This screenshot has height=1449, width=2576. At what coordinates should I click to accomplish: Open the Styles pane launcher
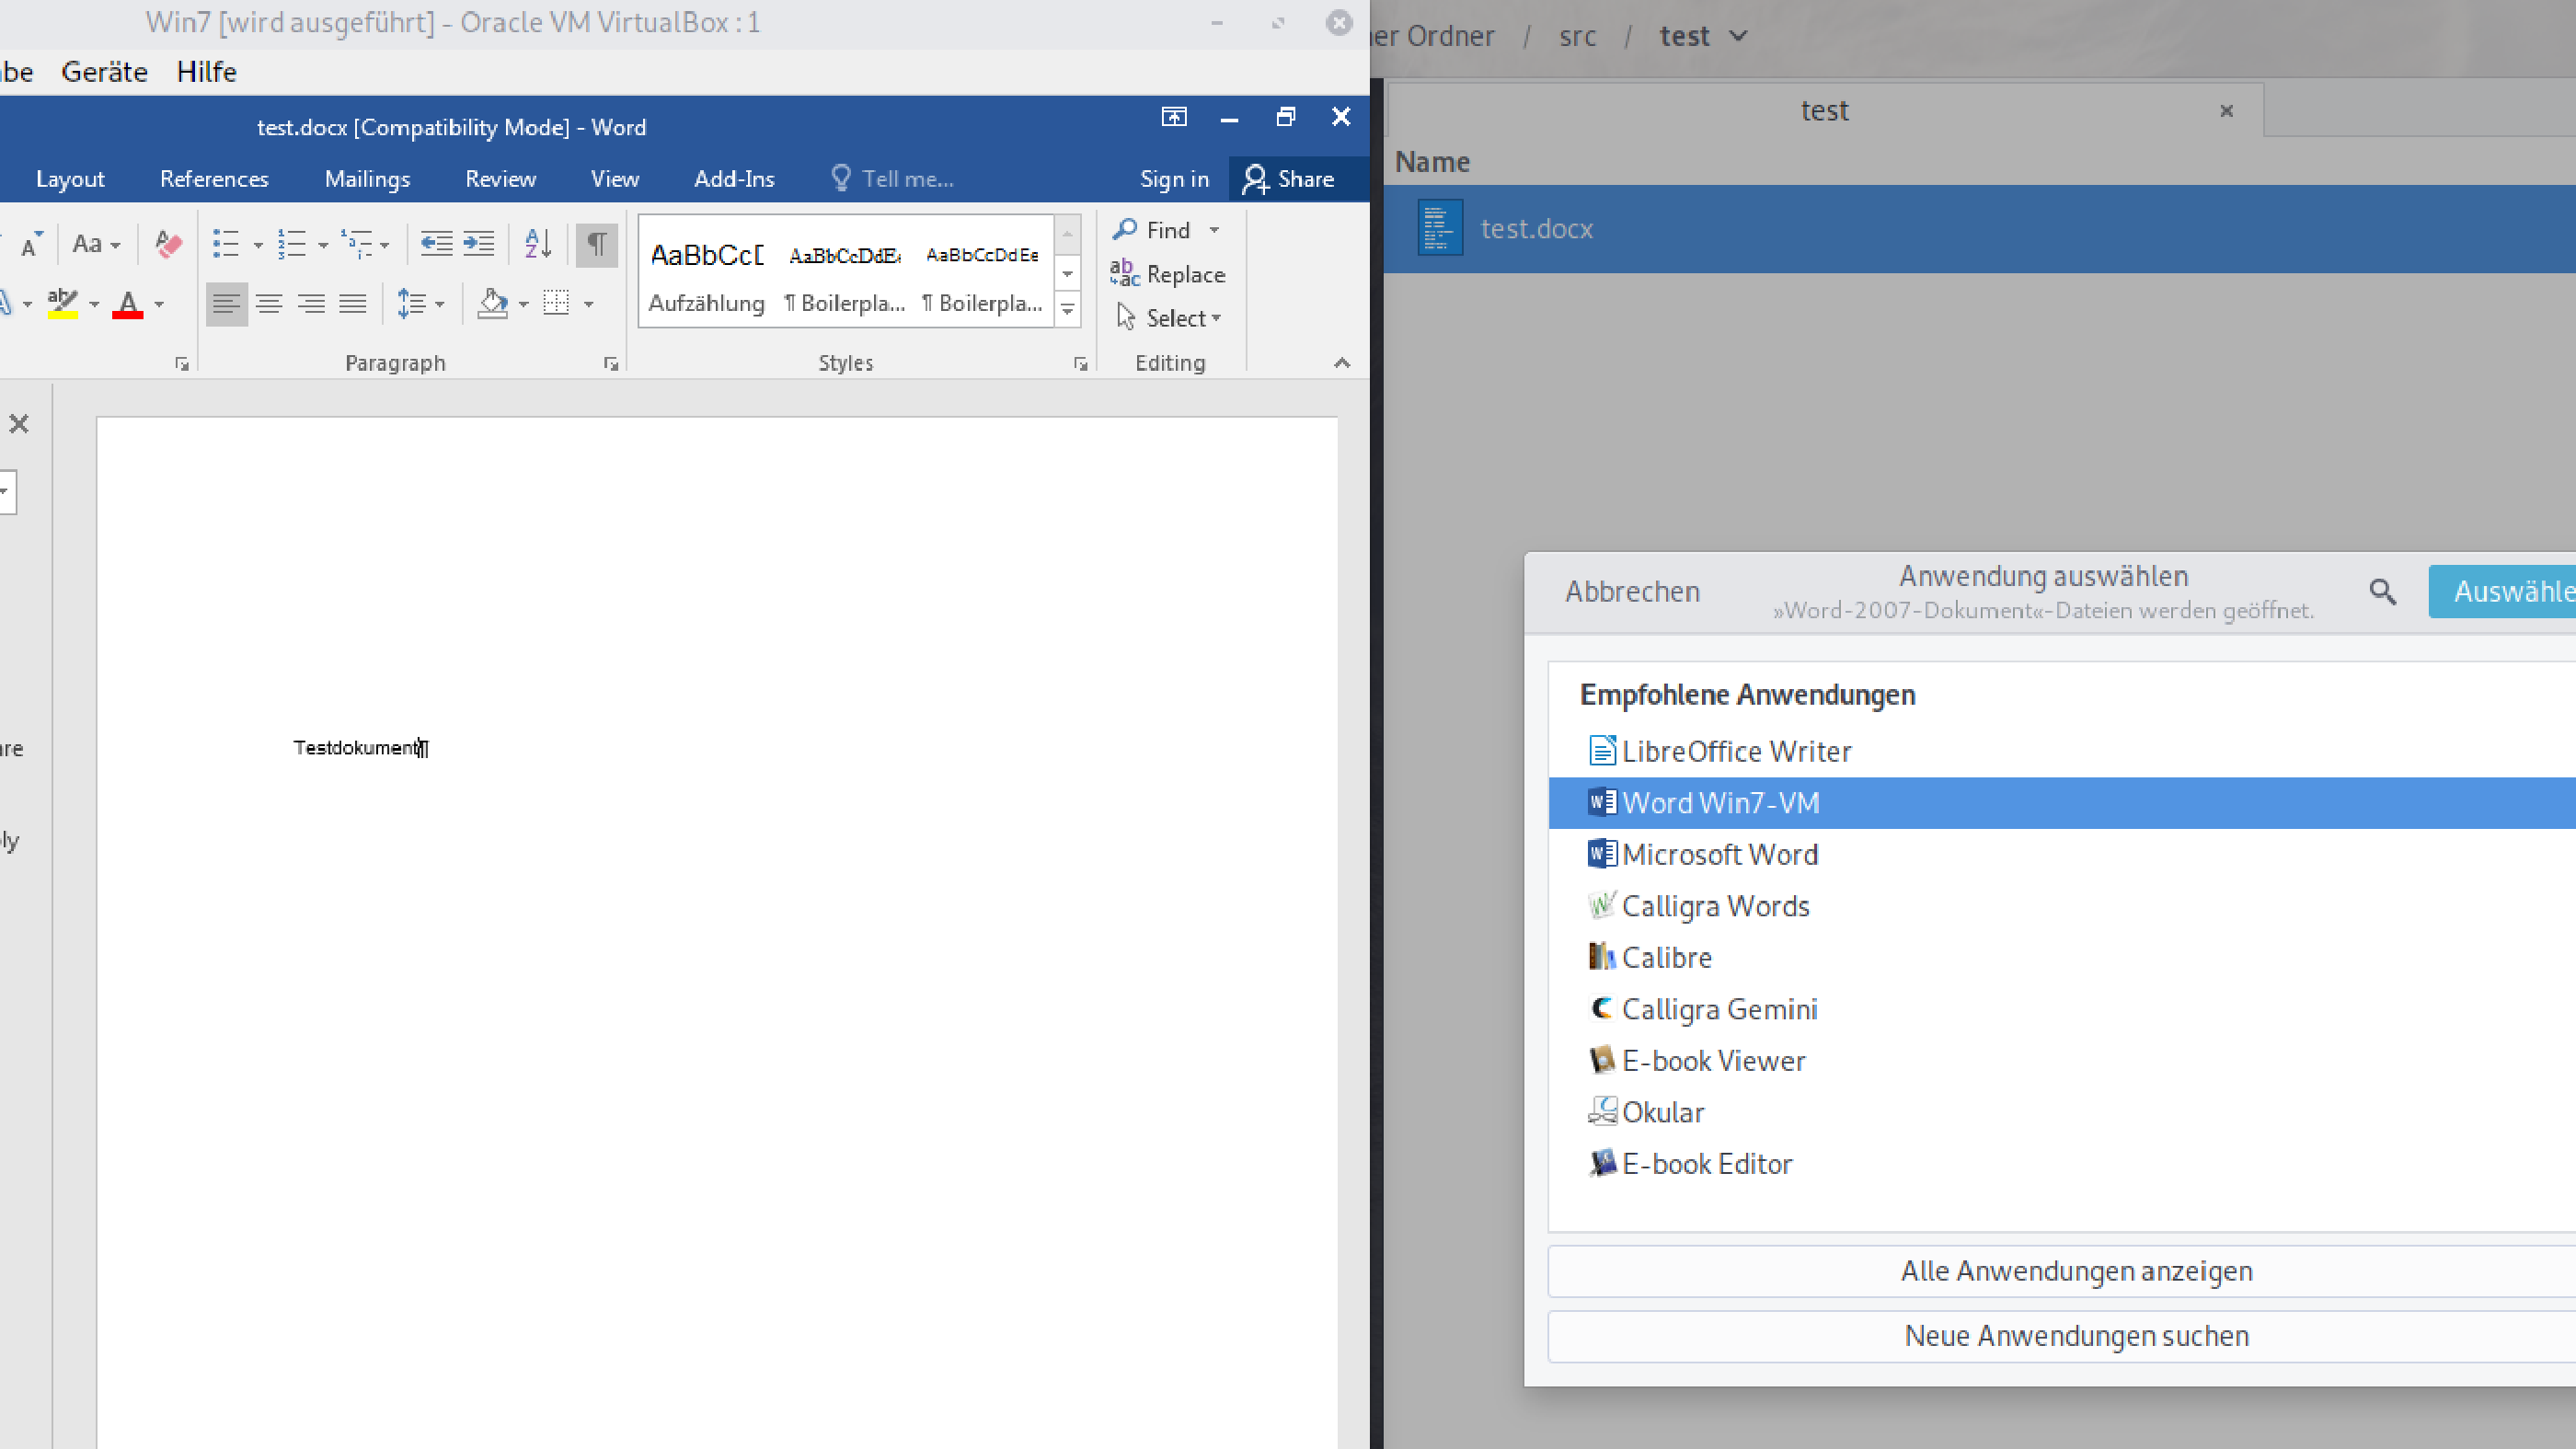[x=1081, y=364]
